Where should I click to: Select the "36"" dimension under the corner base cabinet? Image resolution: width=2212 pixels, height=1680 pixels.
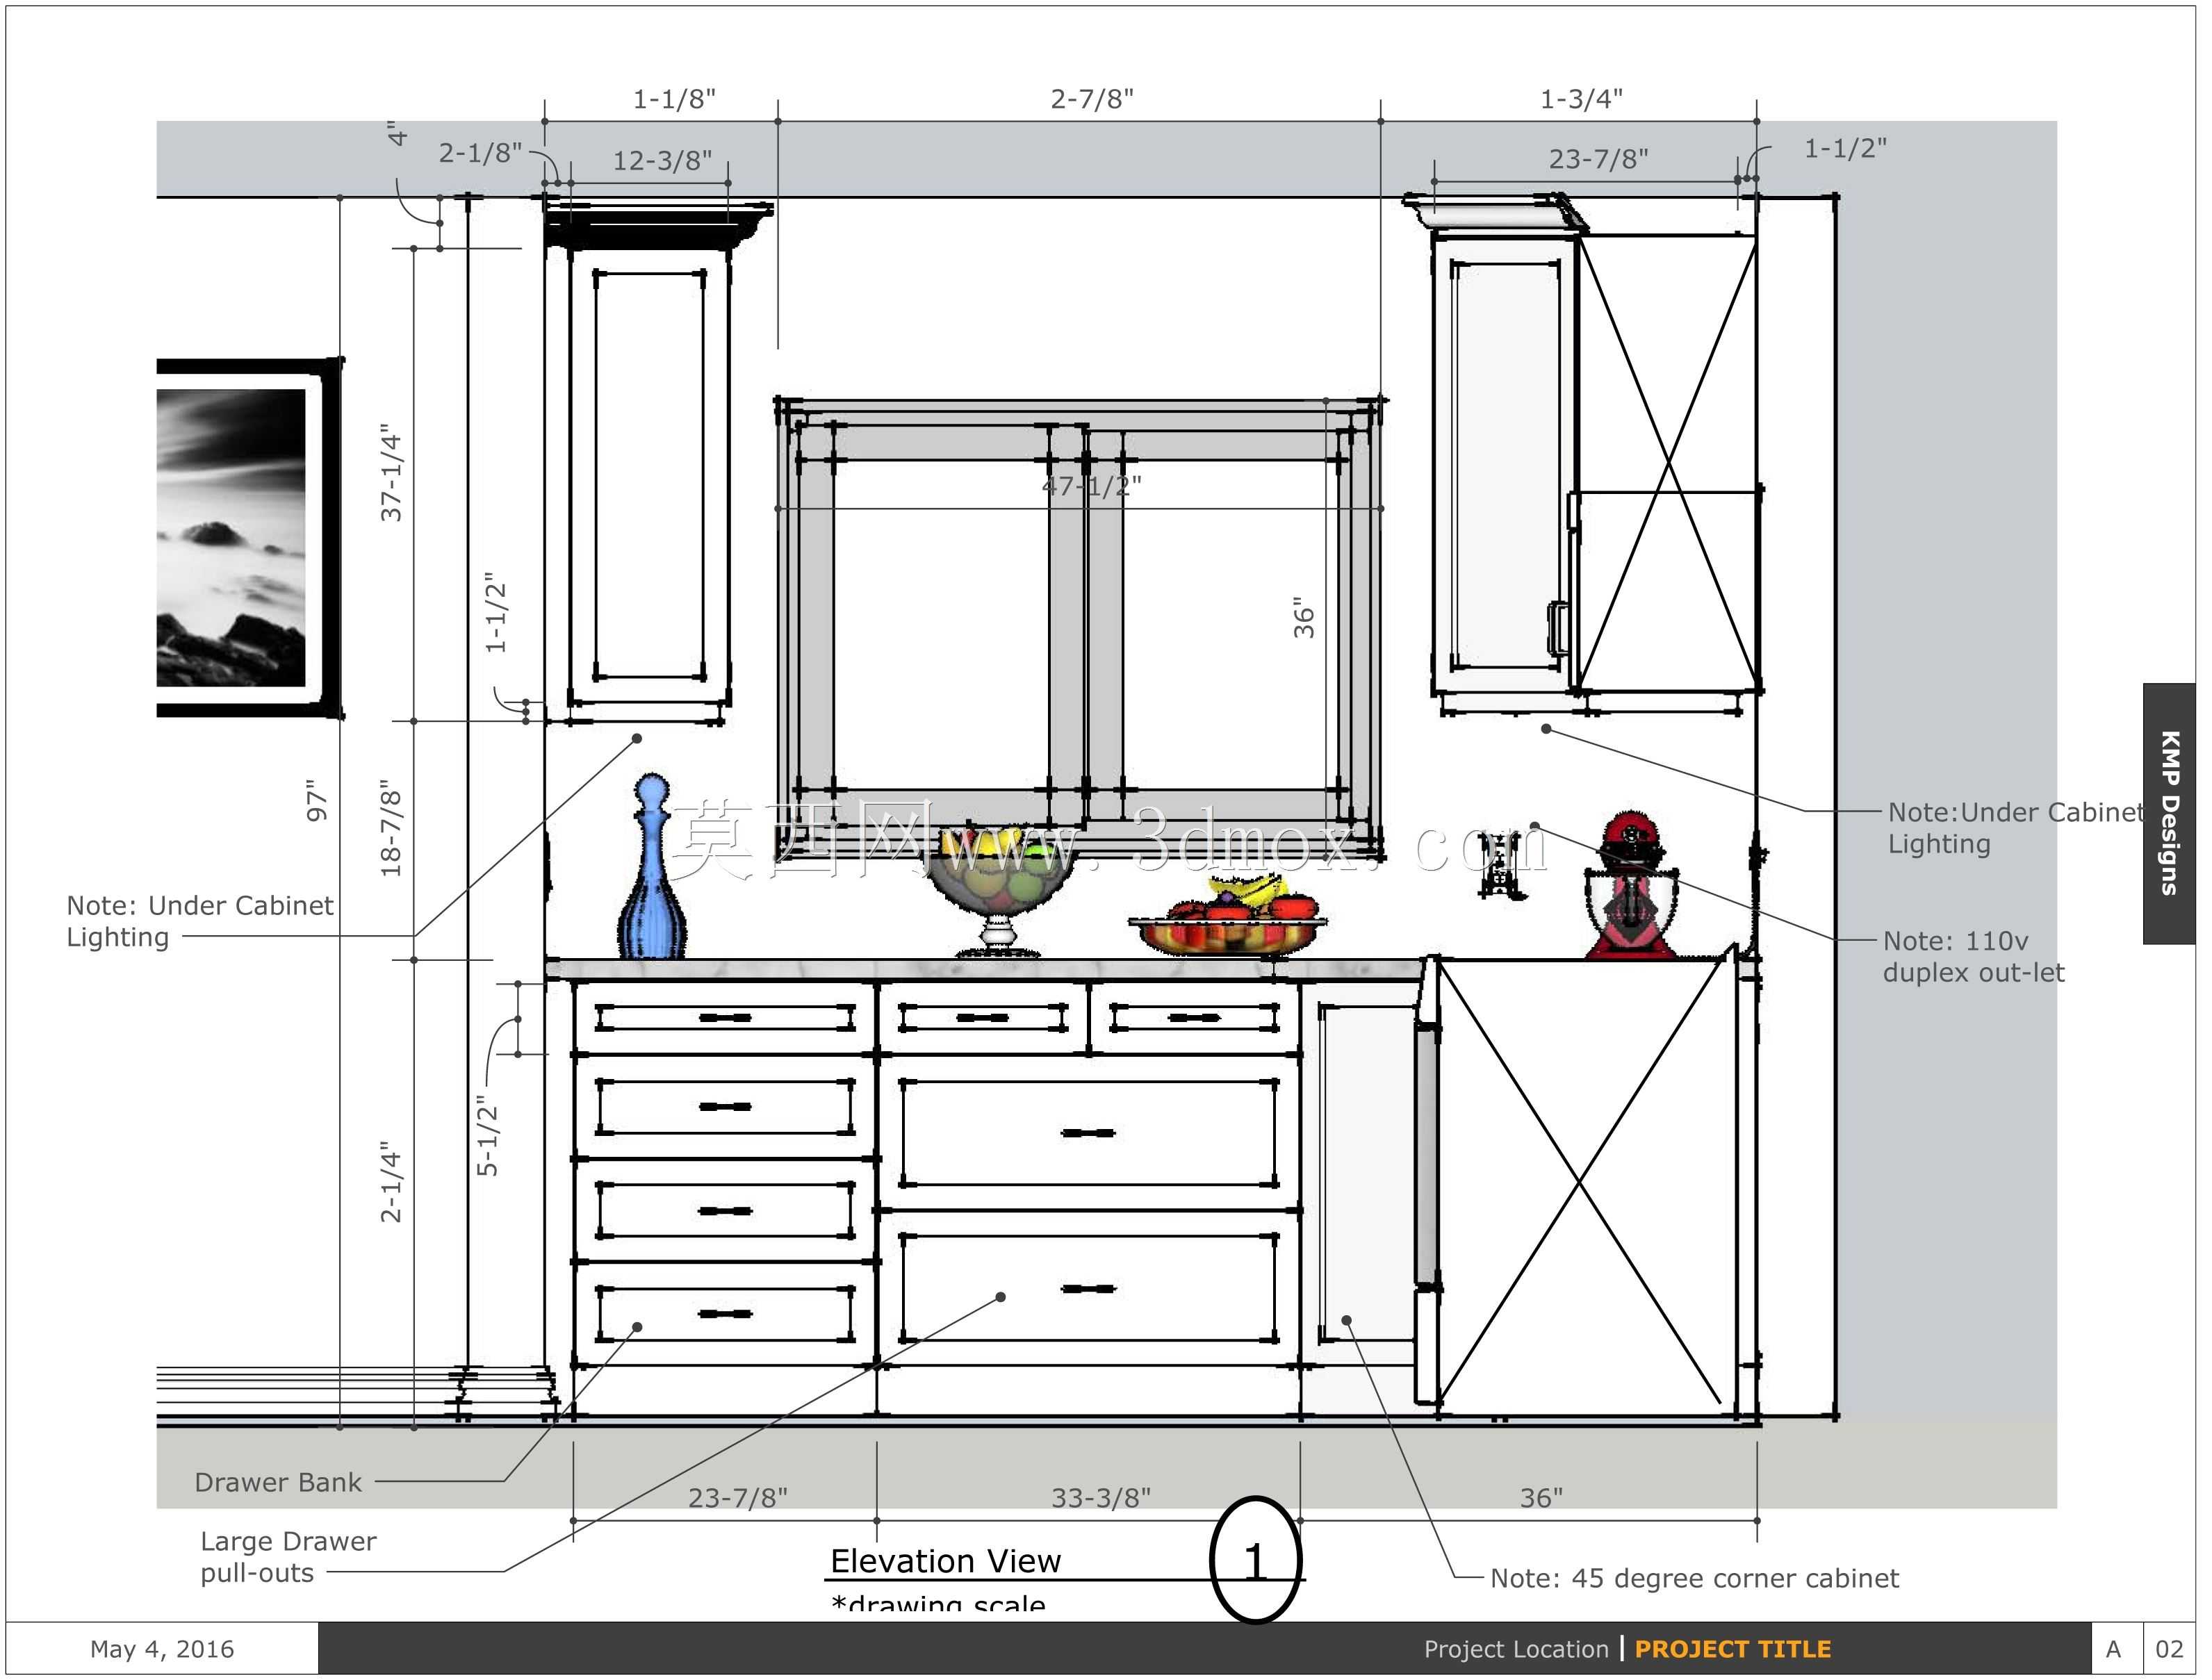click(x=1542, y=1498)
